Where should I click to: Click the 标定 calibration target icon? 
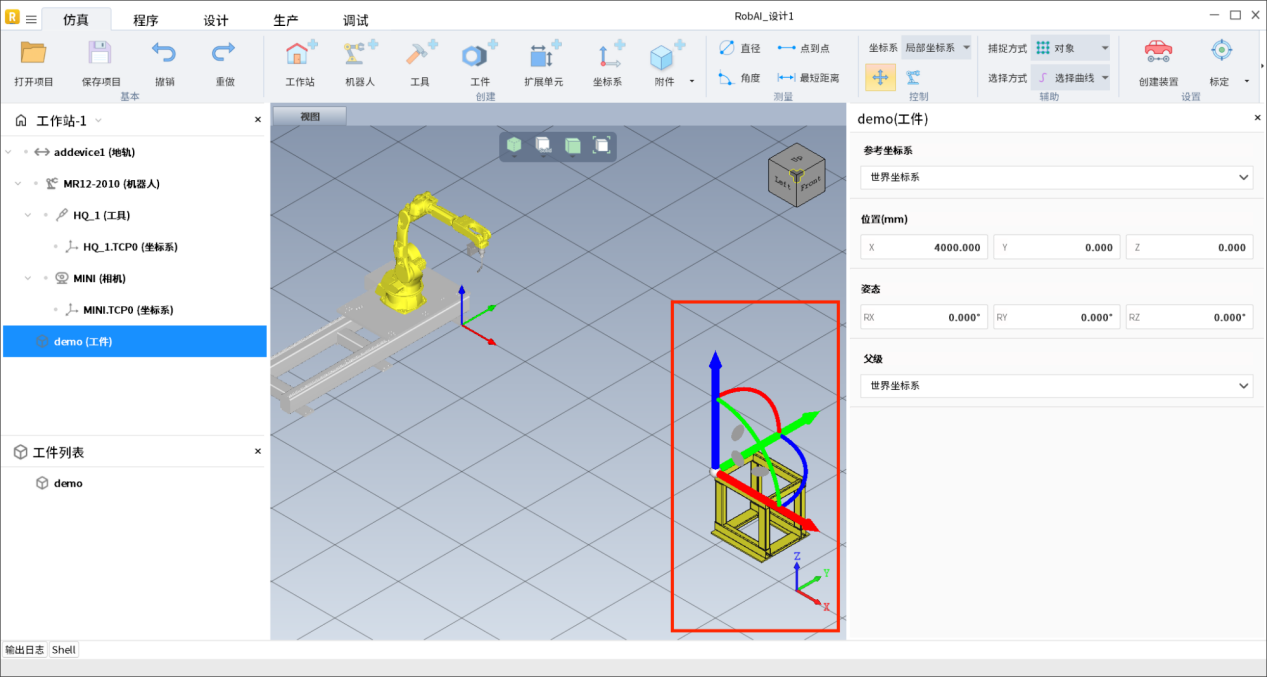(1220, 52)
